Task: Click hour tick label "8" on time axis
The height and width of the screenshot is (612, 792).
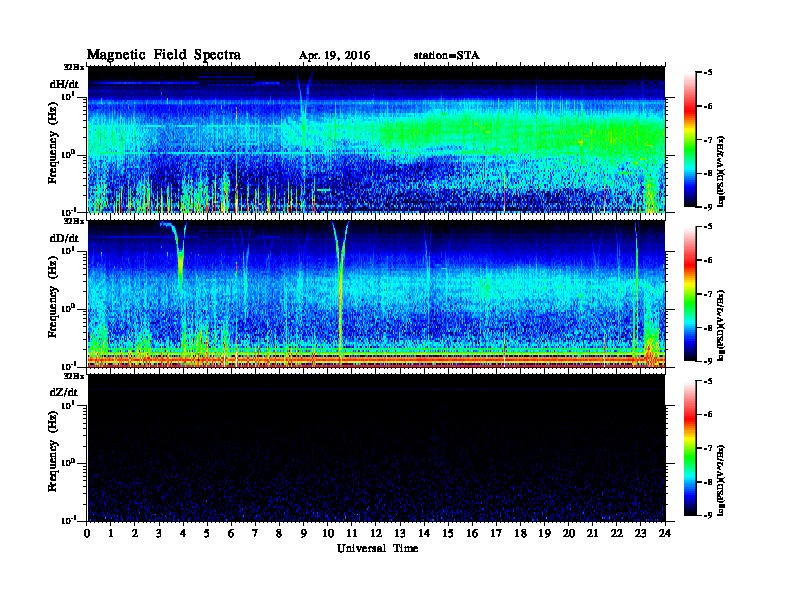Action: click(279, 533)
